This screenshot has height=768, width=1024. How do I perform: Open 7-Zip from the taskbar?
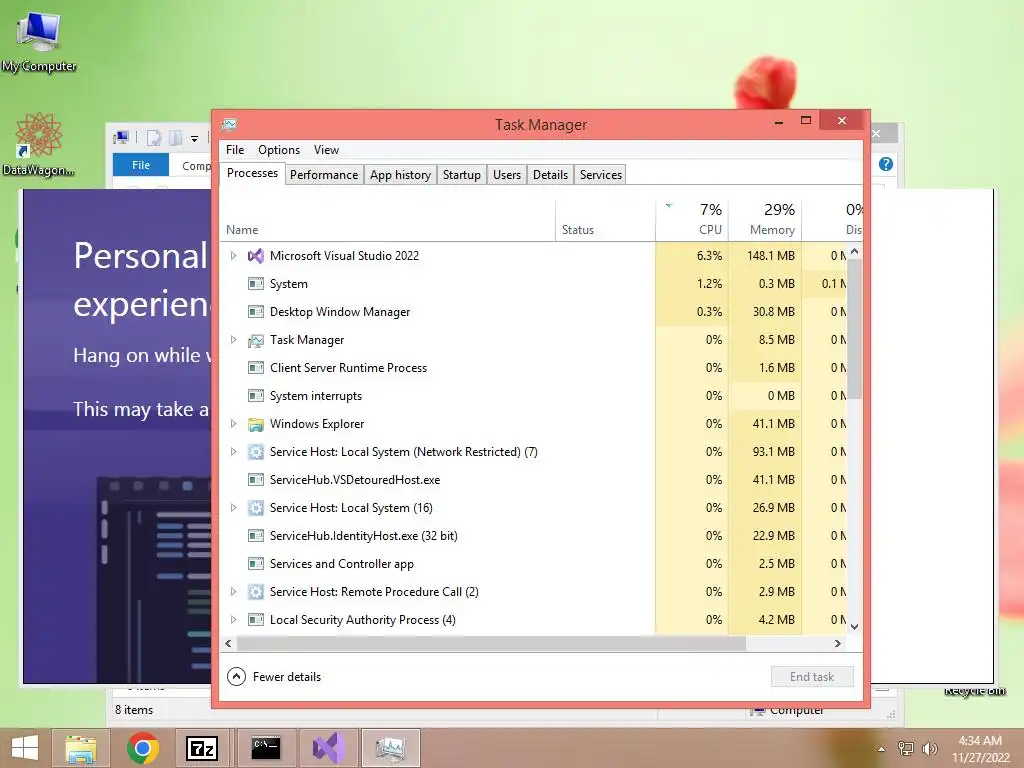tap(202, 748)
